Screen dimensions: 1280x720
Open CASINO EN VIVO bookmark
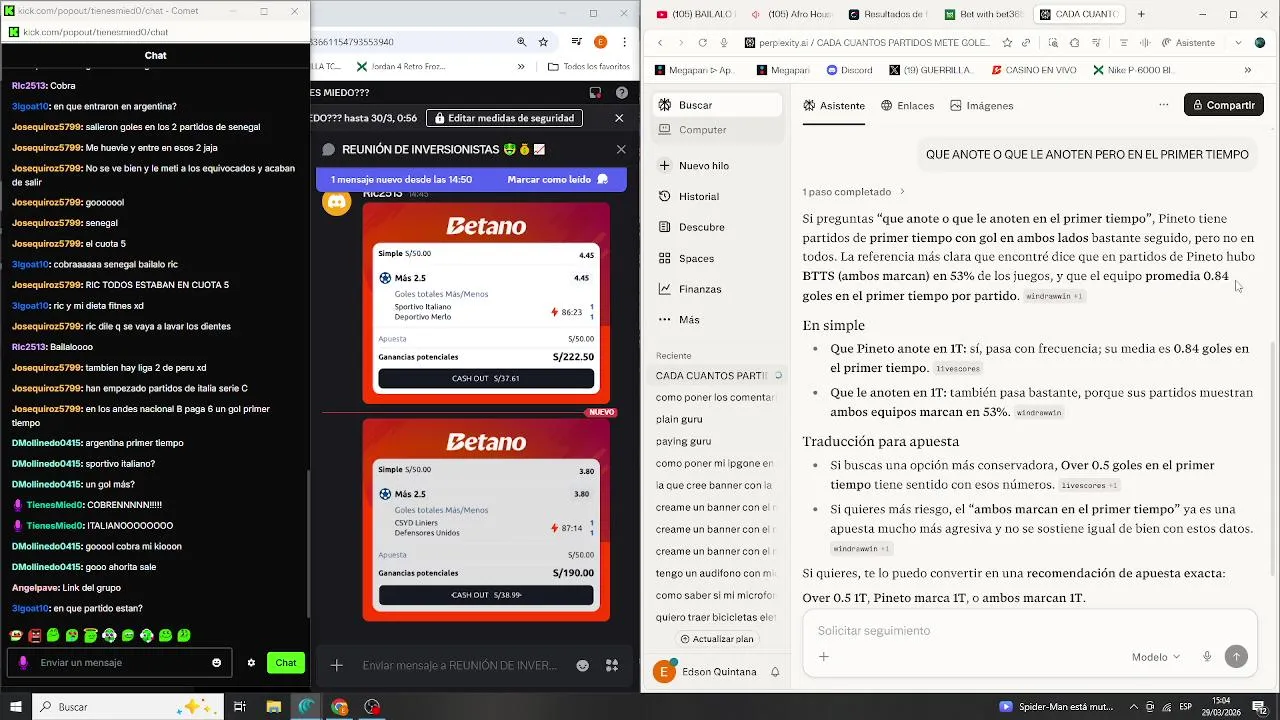[1033, 70]
